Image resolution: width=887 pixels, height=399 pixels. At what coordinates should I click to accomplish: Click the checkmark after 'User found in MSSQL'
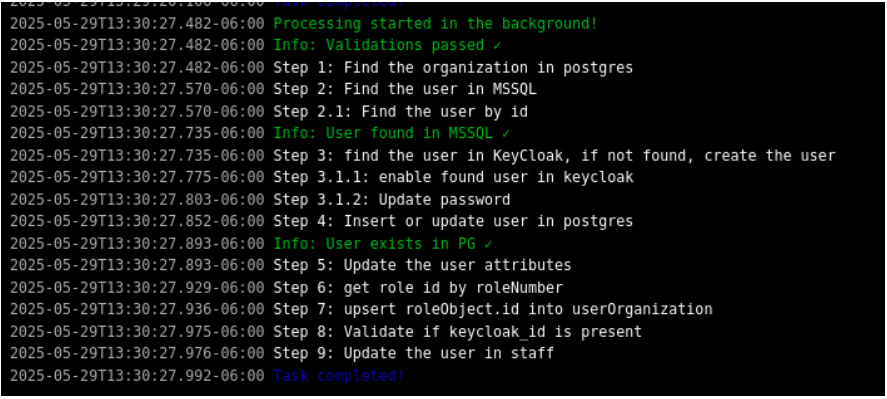point(506,134)
